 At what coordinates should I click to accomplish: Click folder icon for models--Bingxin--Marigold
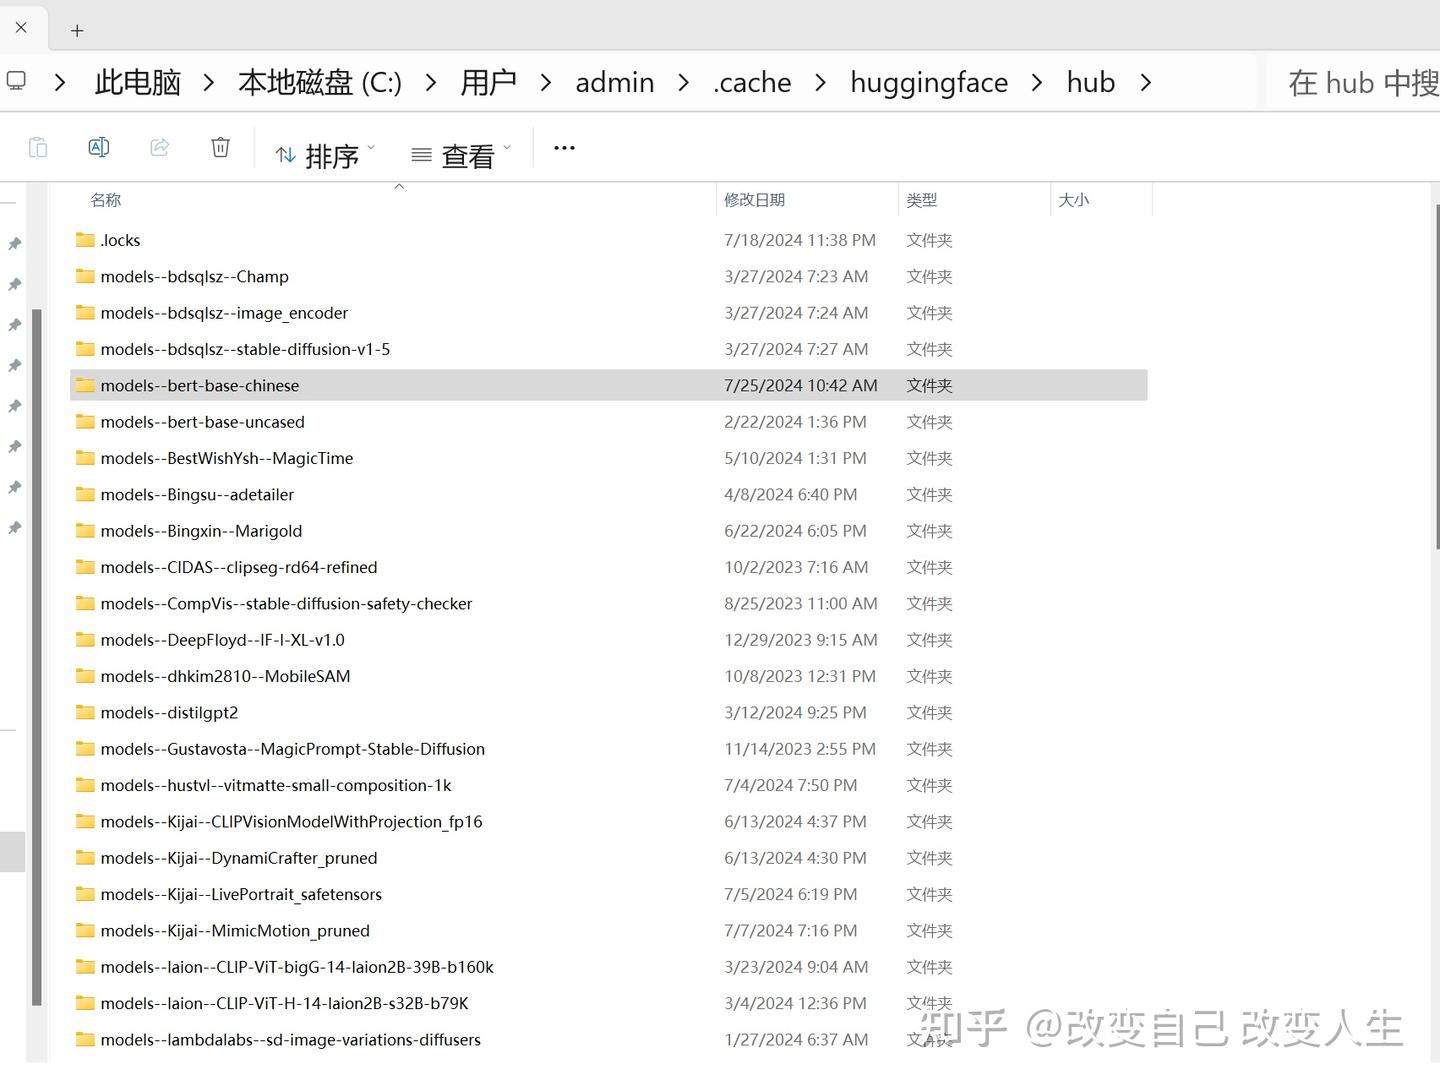(x=85, y=531)
